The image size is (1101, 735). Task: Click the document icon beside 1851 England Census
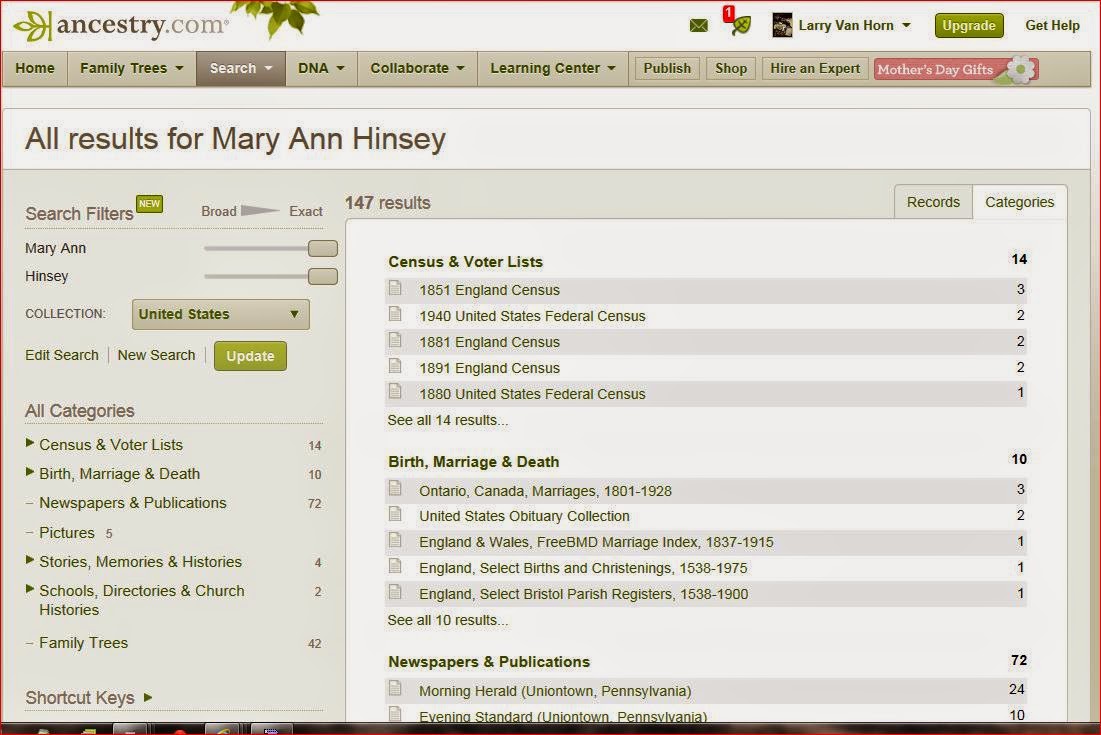[x=396, y=290]
